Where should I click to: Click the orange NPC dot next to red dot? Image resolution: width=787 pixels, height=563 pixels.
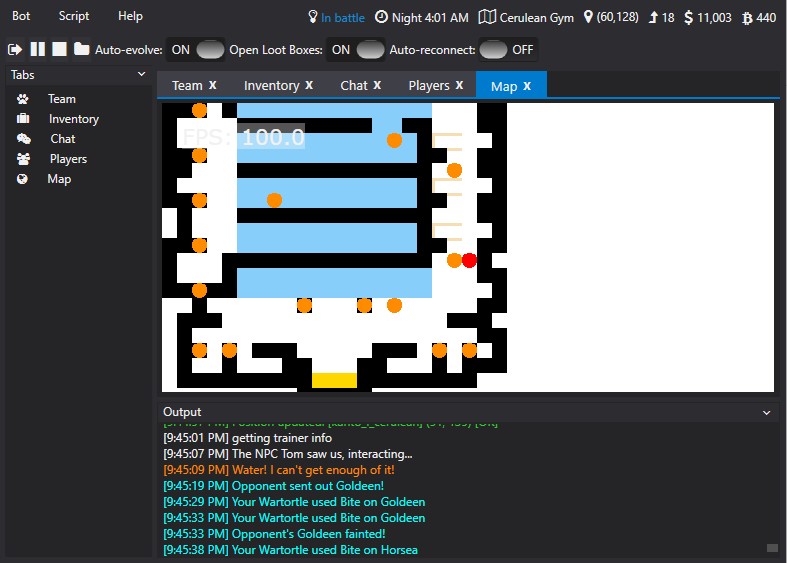click(x=454, y=260)
